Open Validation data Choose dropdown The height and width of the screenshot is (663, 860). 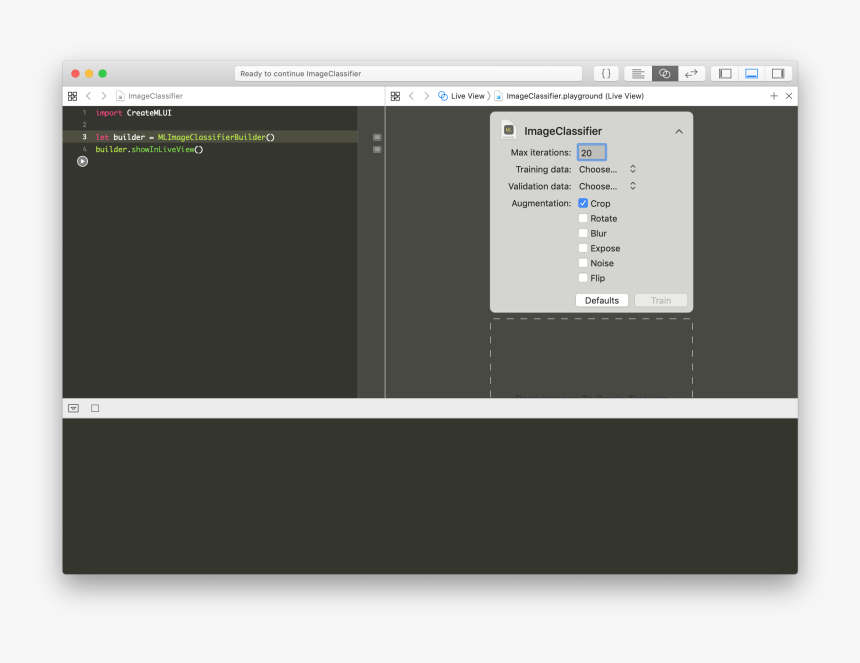(607, 186)
